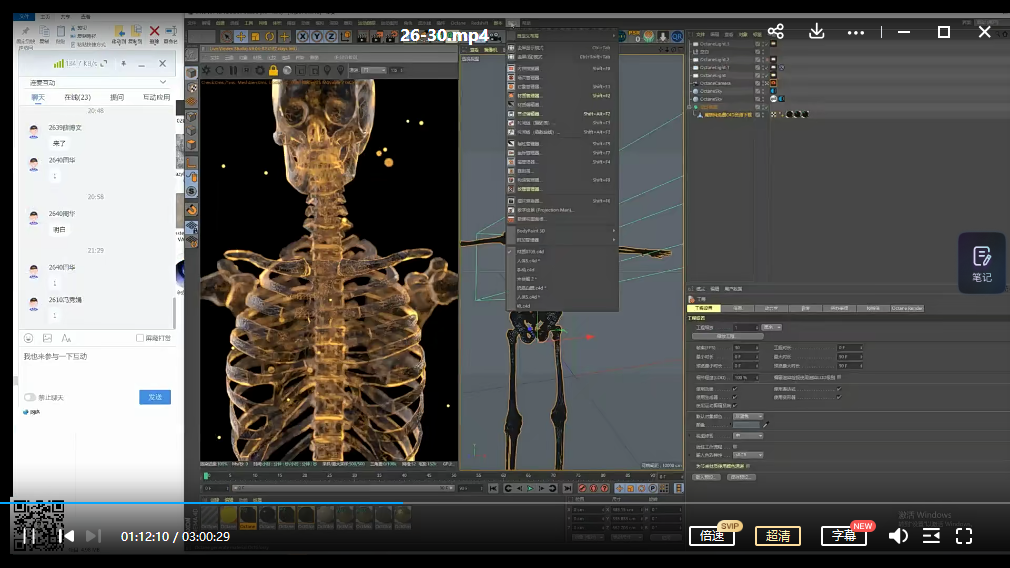
Task: Open the 连麦互动 dropdown chevron
Action: point(162,82)
